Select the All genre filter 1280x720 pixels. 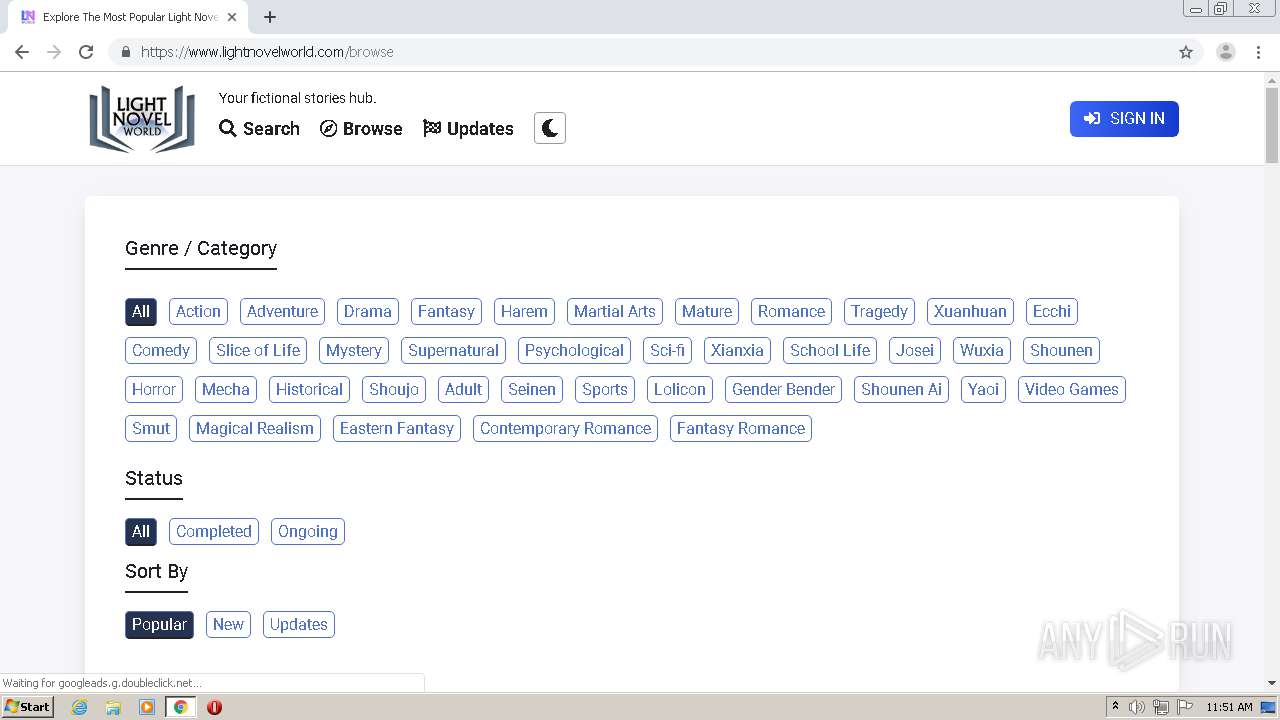click(141, 311)
